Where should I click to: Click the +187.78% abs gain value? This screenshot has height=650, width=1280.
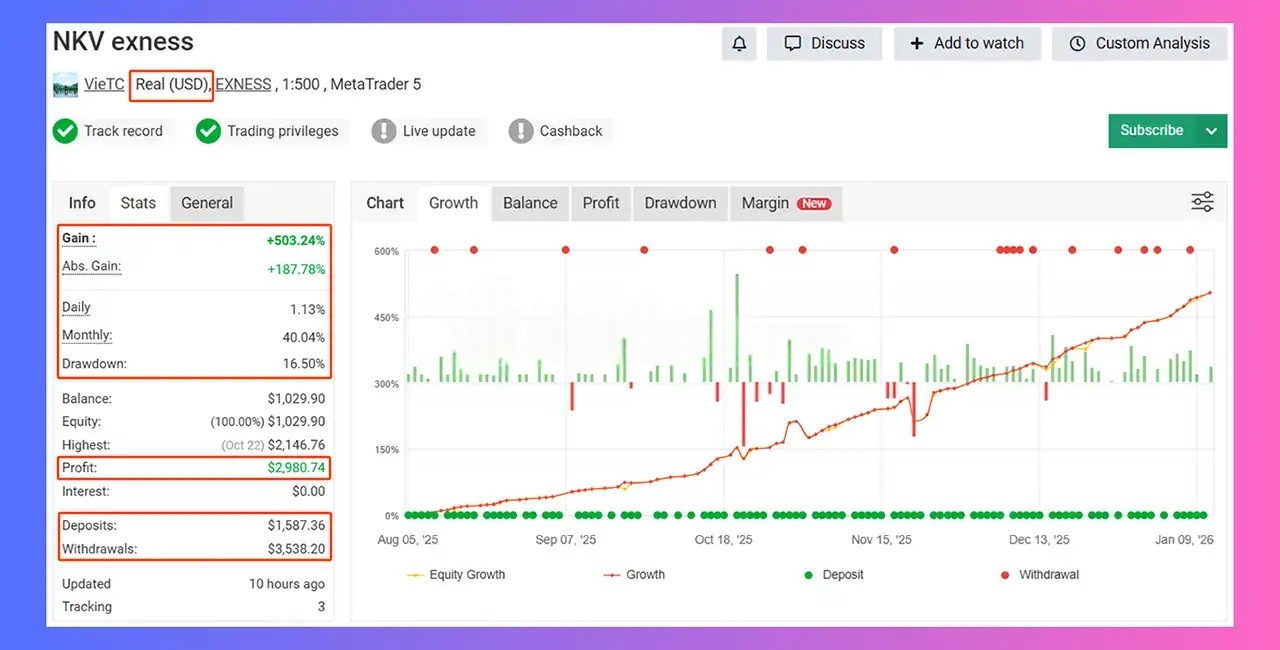(x=296, y=269)
